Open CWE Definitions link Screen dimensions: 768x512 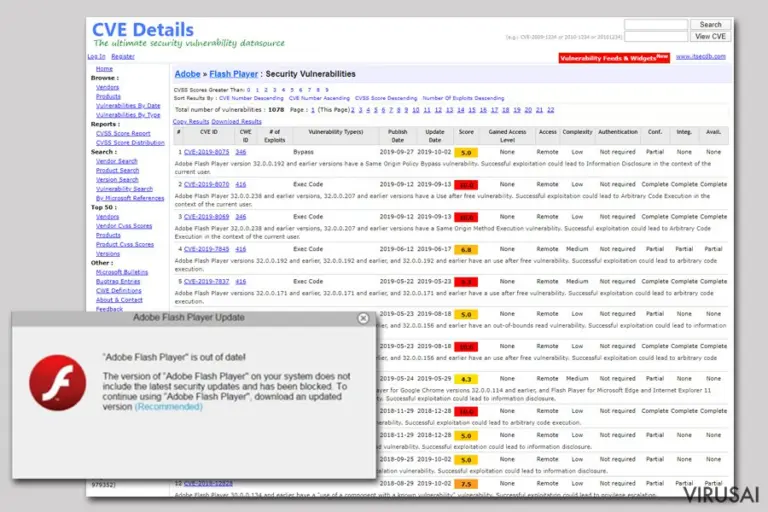coord(119,291)
